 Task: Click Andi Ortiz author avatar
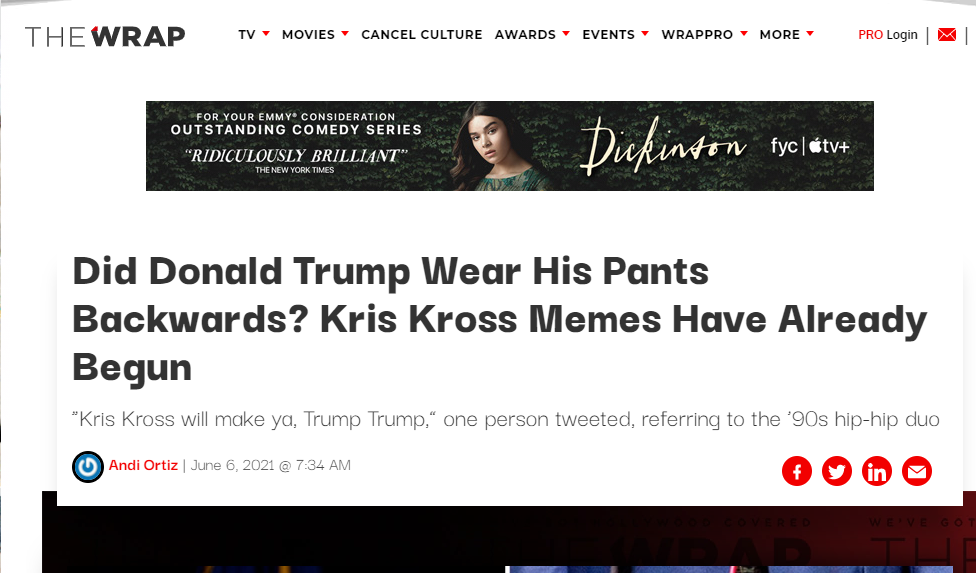click(x=88, y=467)
